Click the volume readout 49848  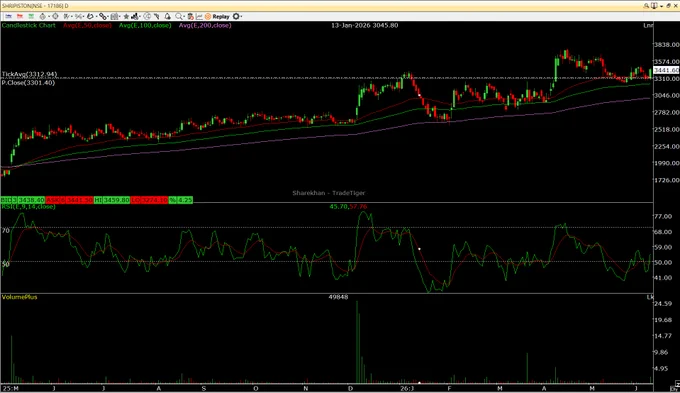coord(338,297)
